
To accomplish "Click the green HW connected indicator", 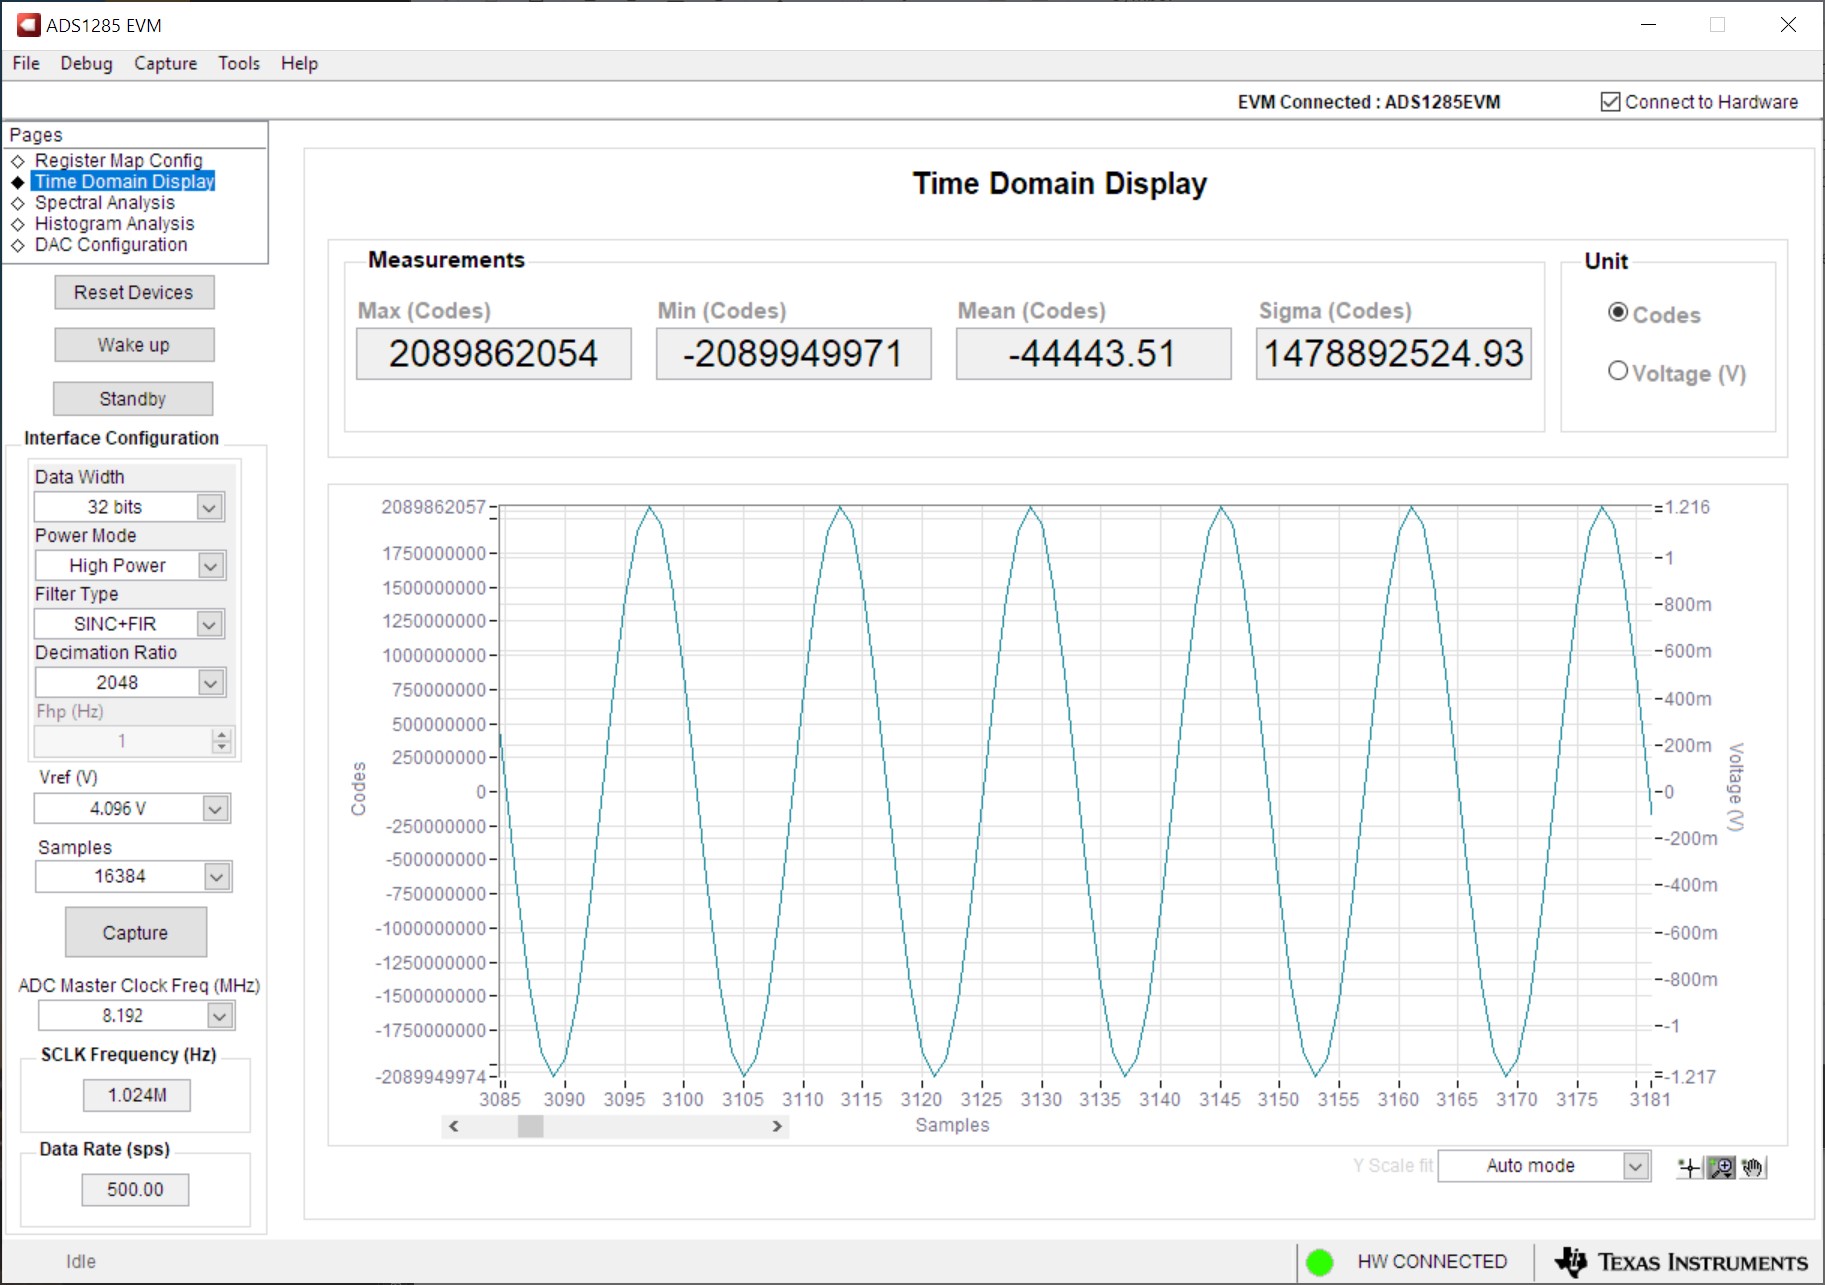I will [x=1320, y=1262].
